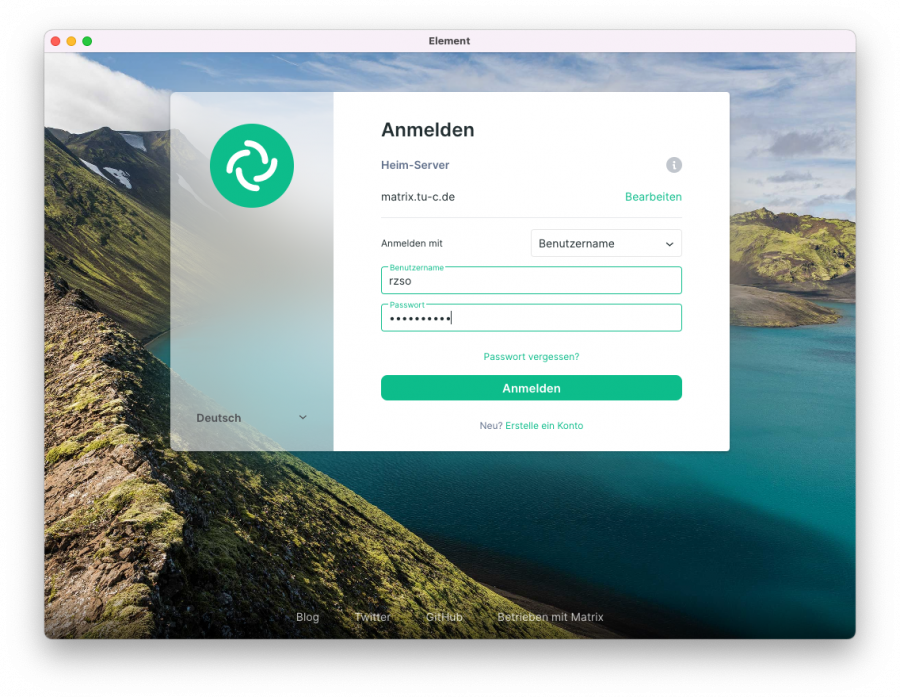900x697 pixels.
Task: Open the GitHub footer link
Action: tap(444, 617)
